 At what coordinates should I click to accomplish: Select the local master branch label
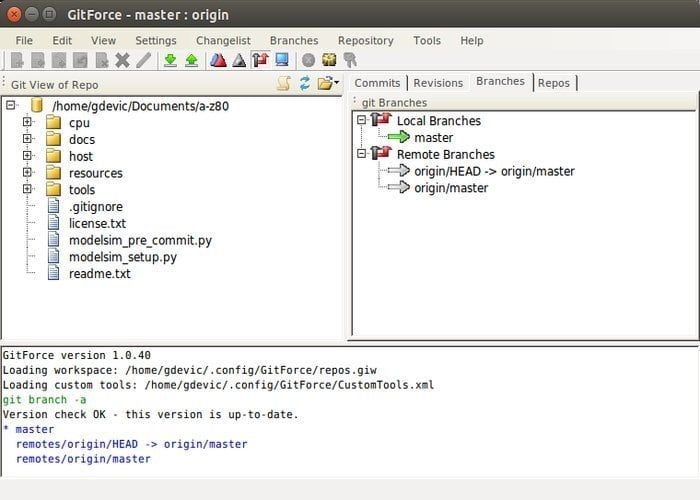[433, 138]
